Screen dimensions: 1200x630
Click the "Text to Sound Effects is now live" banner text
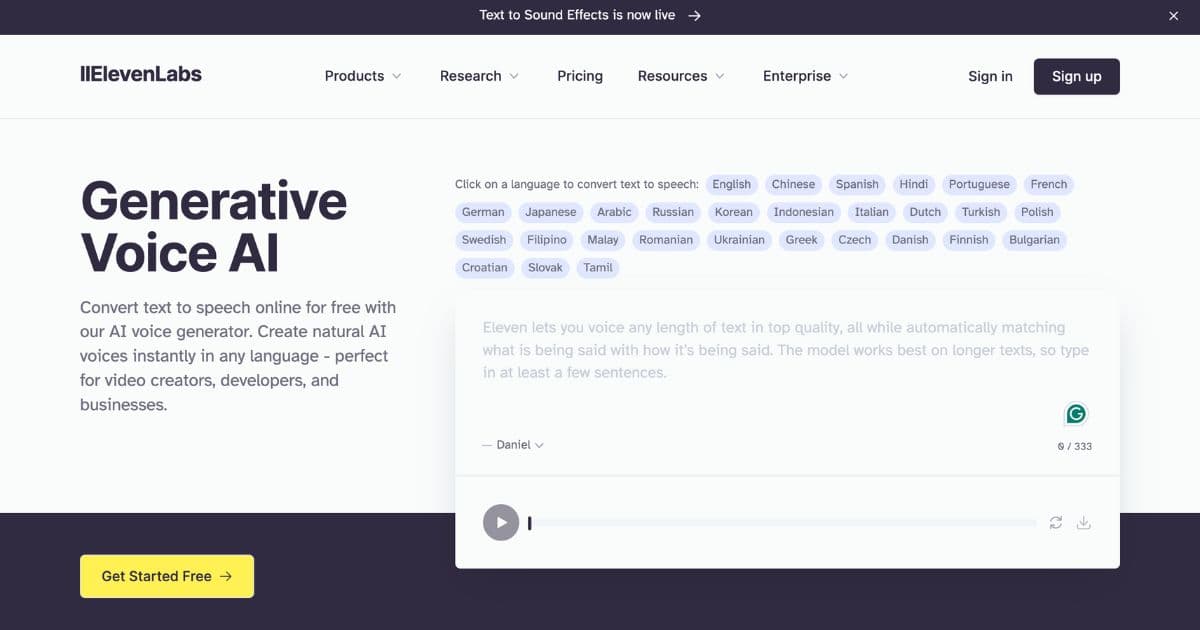[577, 16]
